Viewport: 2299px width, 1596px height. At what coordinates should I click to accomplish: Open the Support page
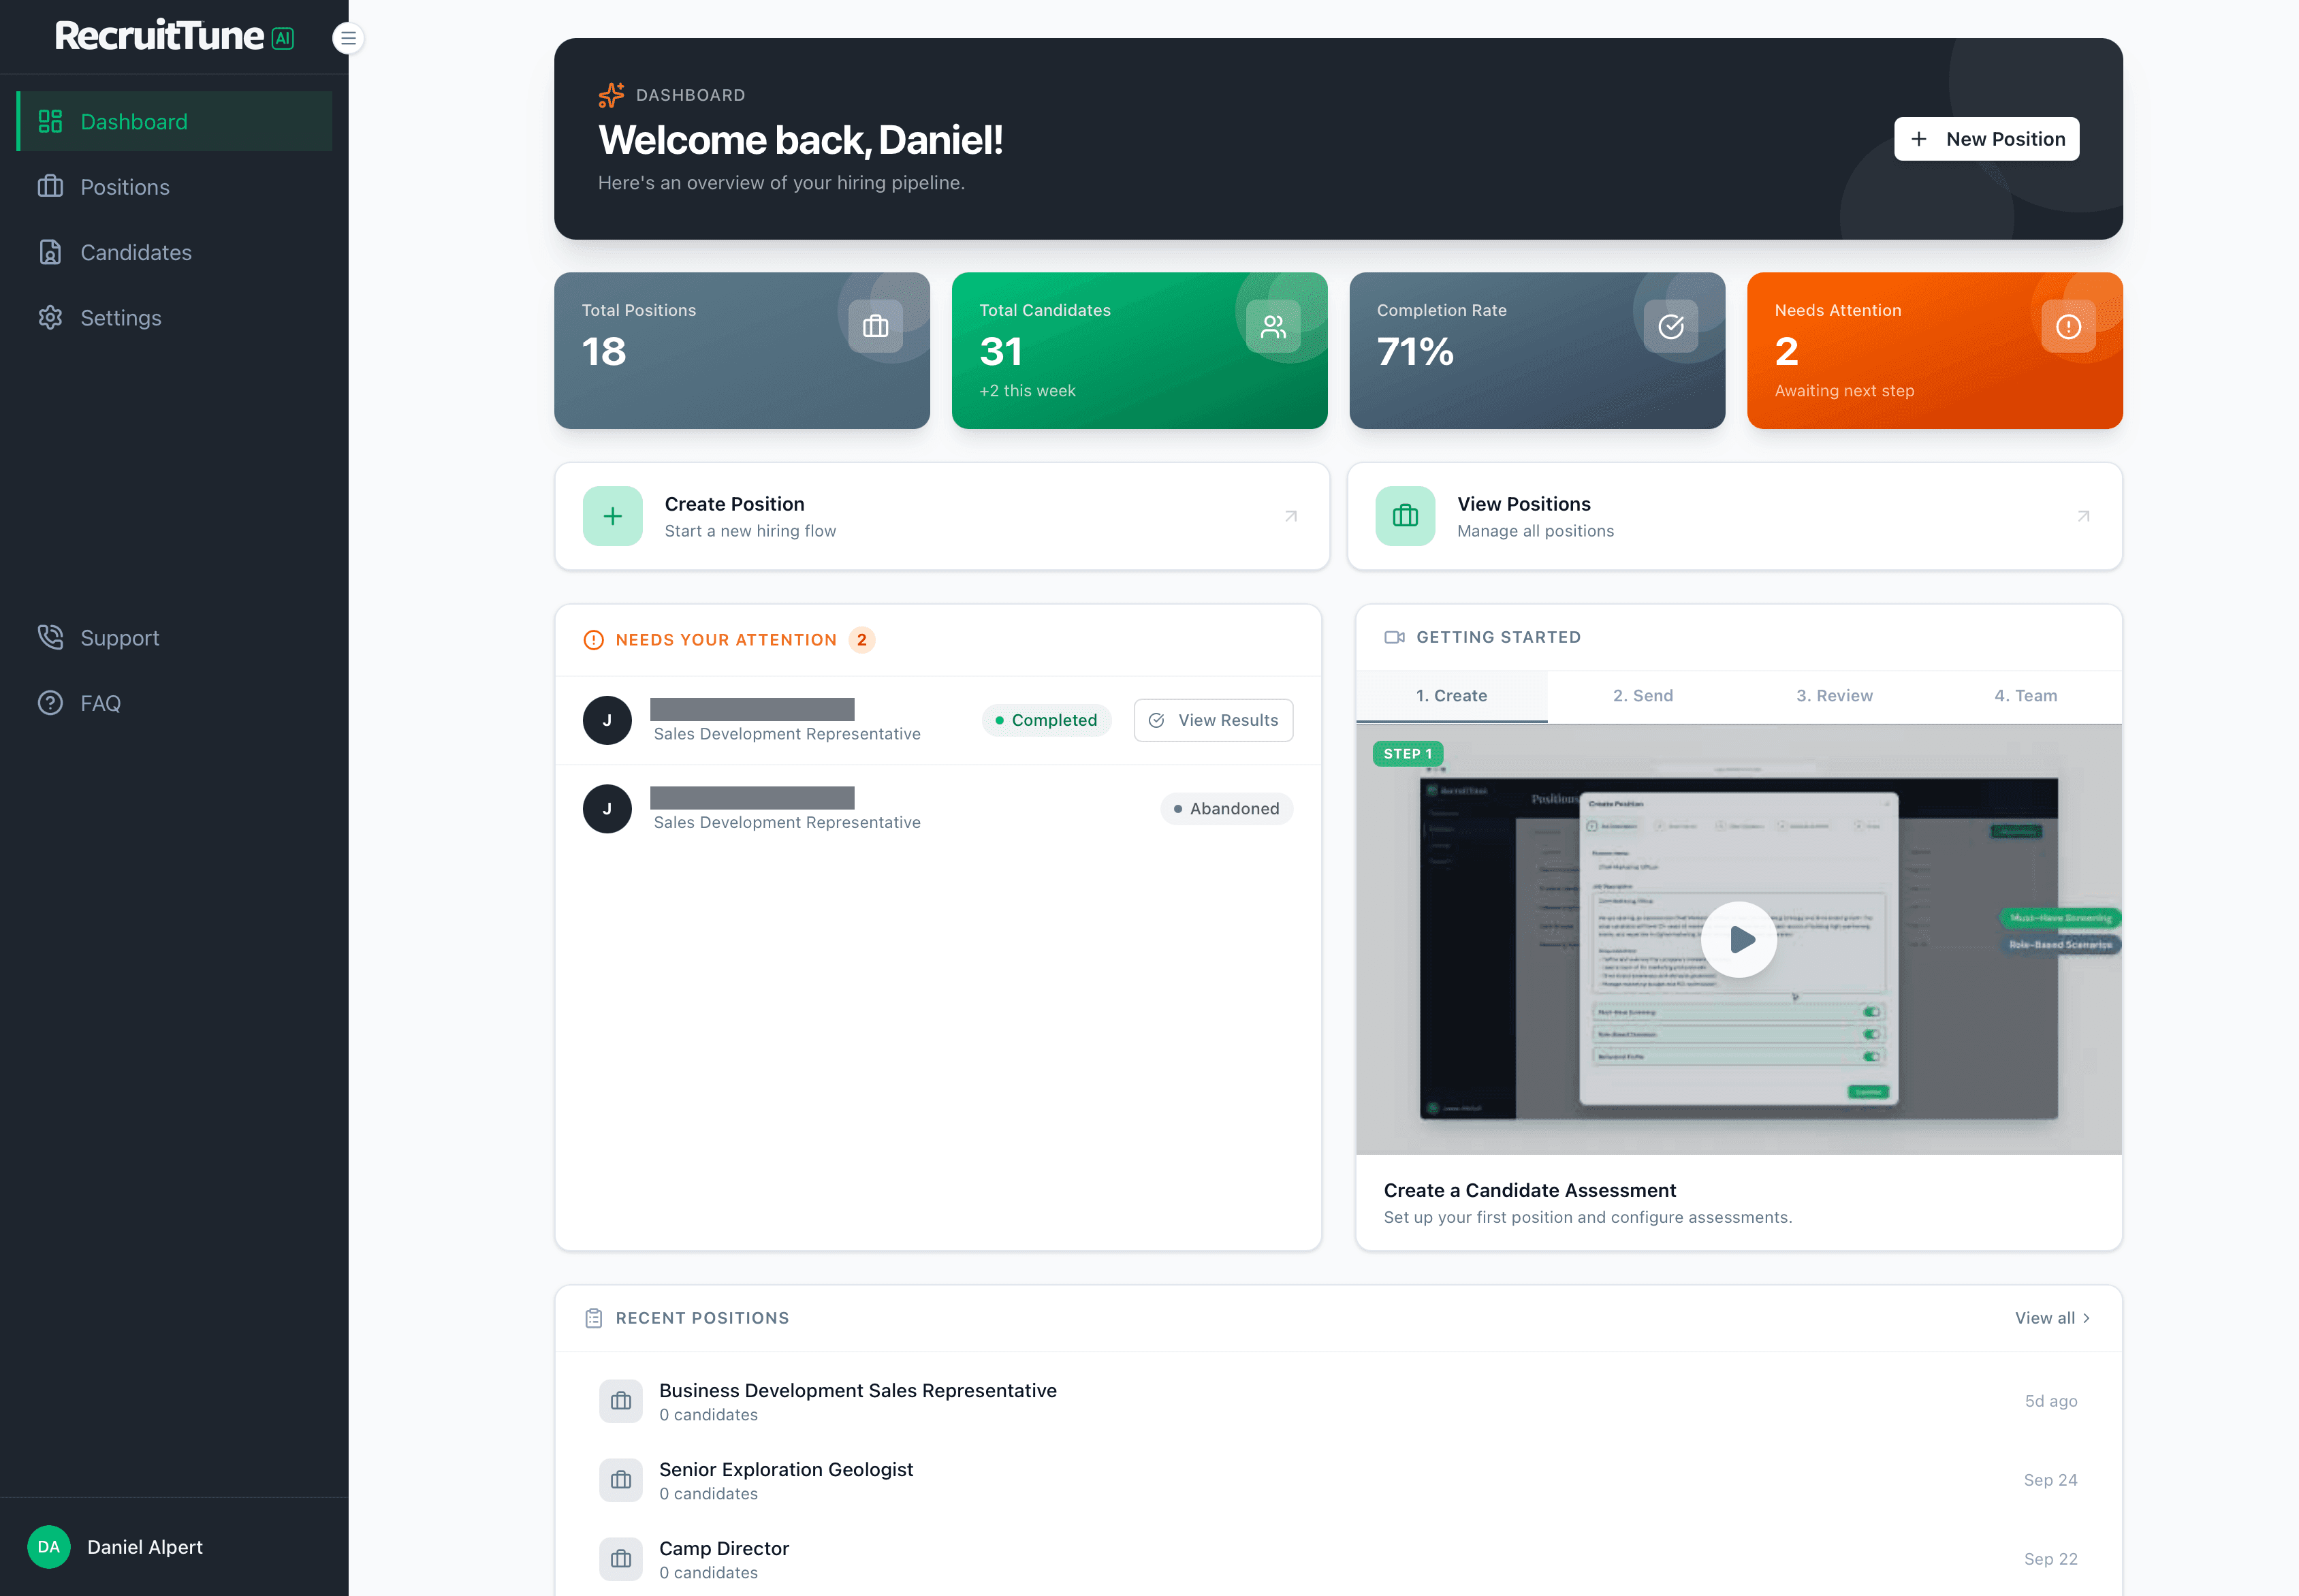175,638
